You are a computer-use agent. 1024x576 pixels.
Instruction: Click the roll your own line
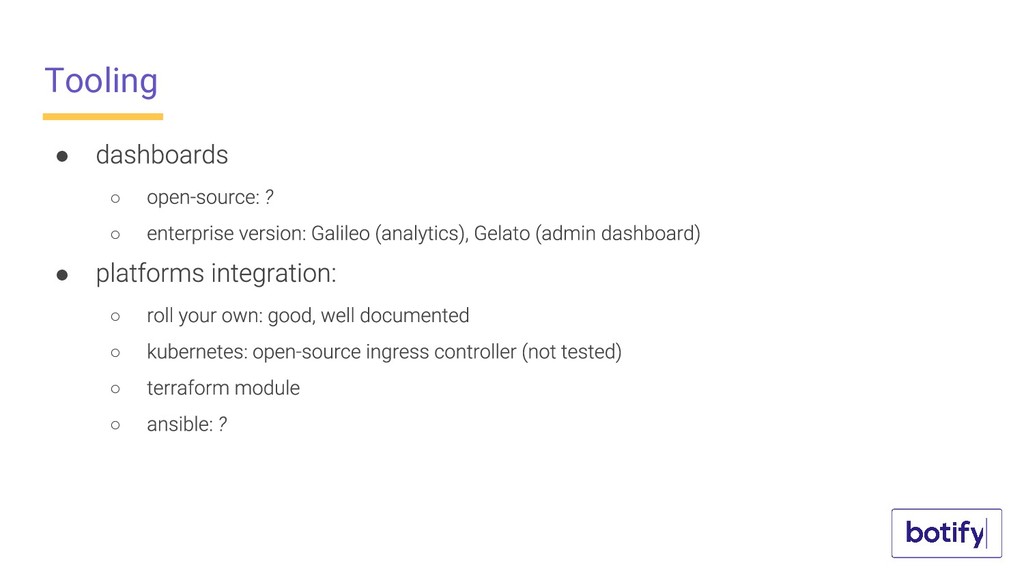point(308,315)
